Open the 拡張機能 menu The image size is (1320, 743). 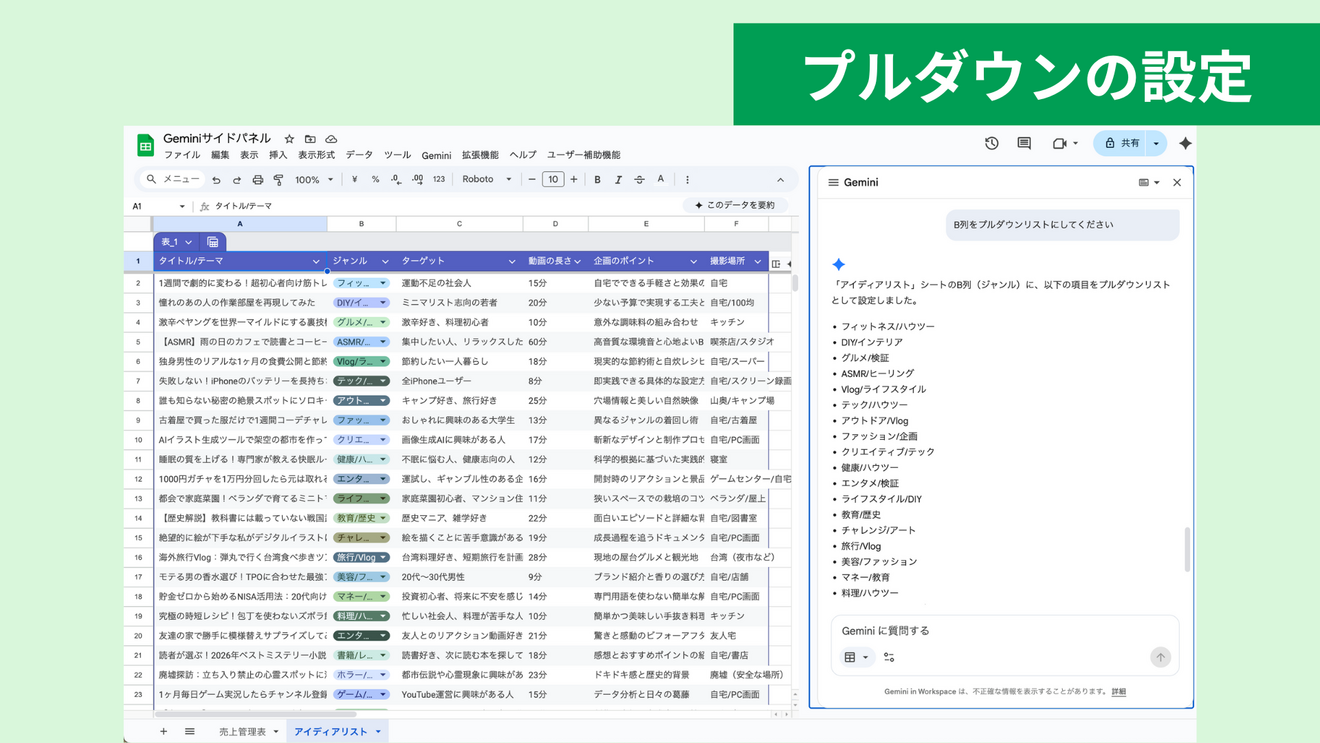(x=480, y=156)
